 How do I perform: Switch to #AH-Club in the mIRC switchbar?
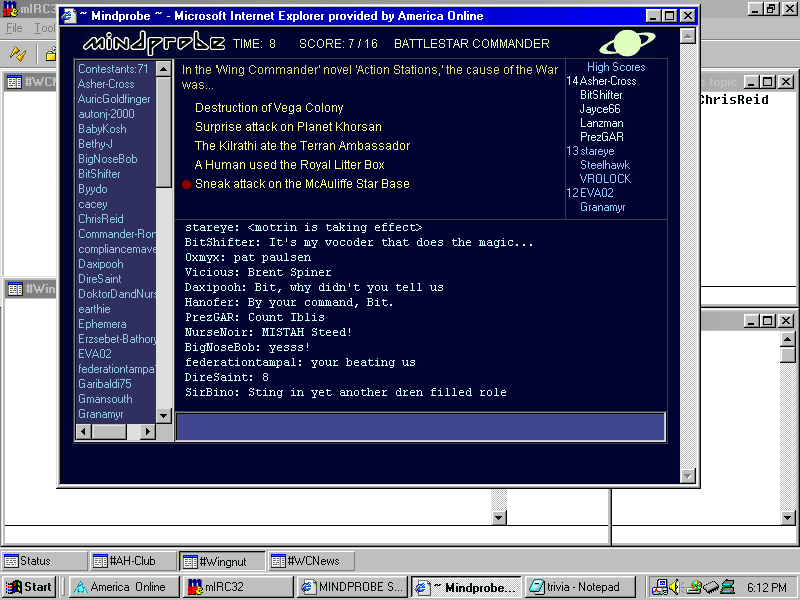tap(132, 561)
